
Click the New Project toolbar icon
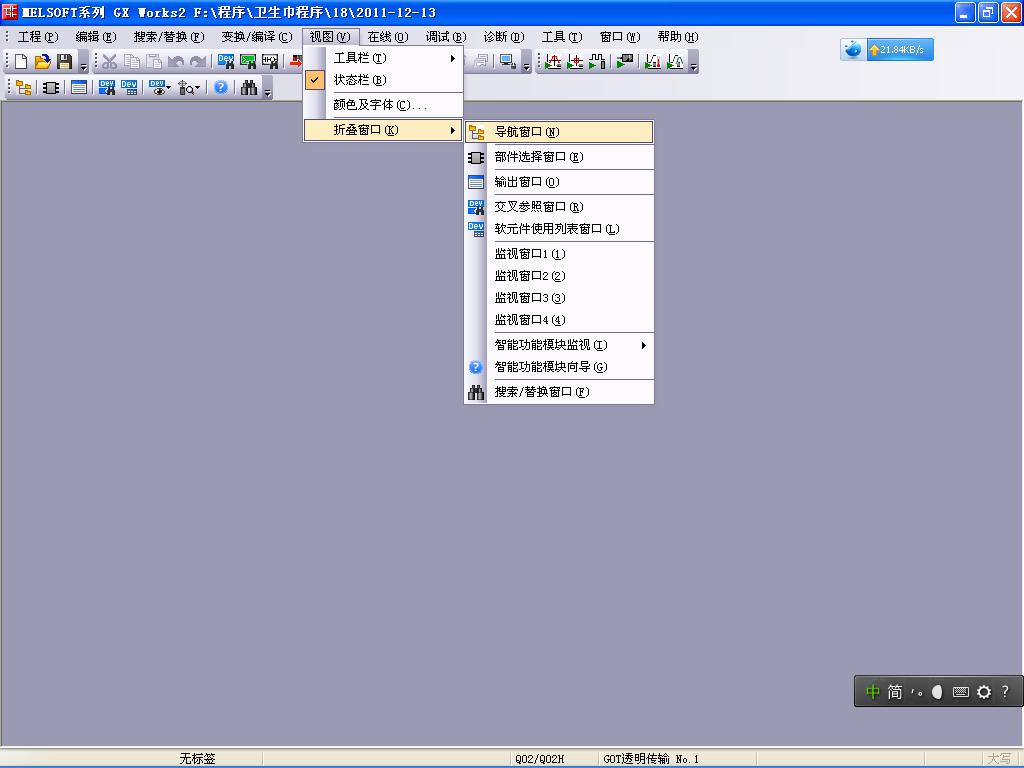[x=21, y=62]
